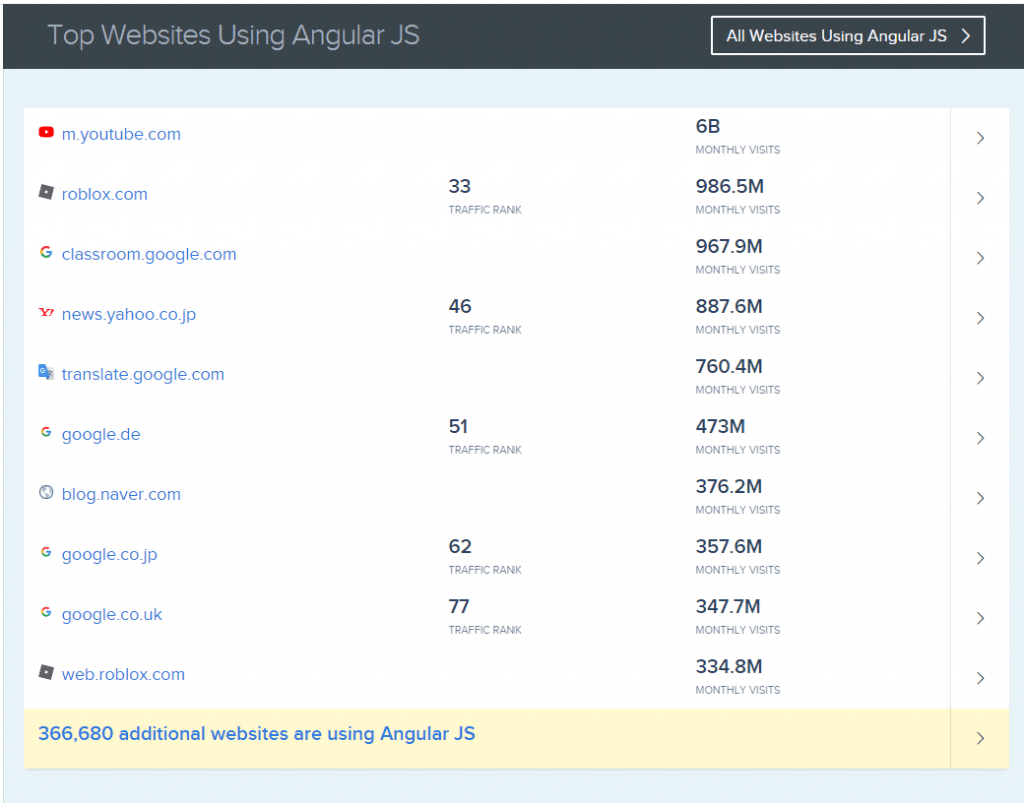
Task: Click the Google Translate icon
Action: click(x=45, y=373)
